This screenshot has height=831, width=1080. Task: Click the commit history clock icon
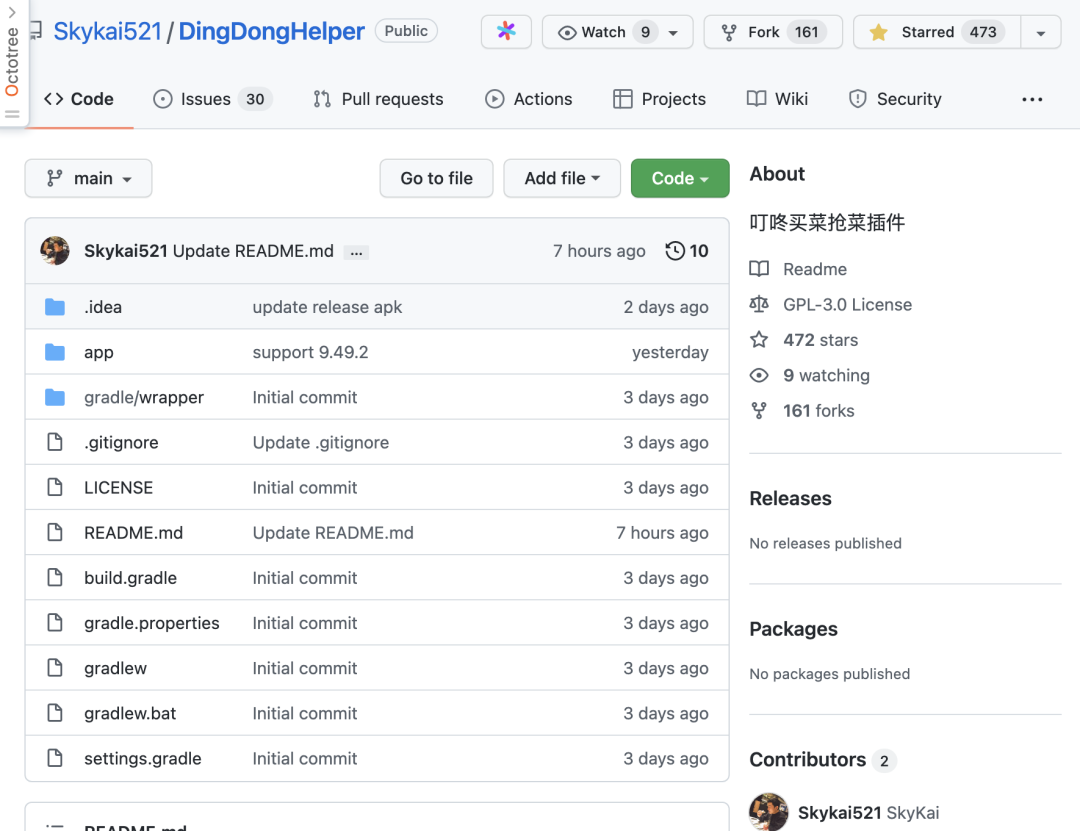[x=675, y=251]
